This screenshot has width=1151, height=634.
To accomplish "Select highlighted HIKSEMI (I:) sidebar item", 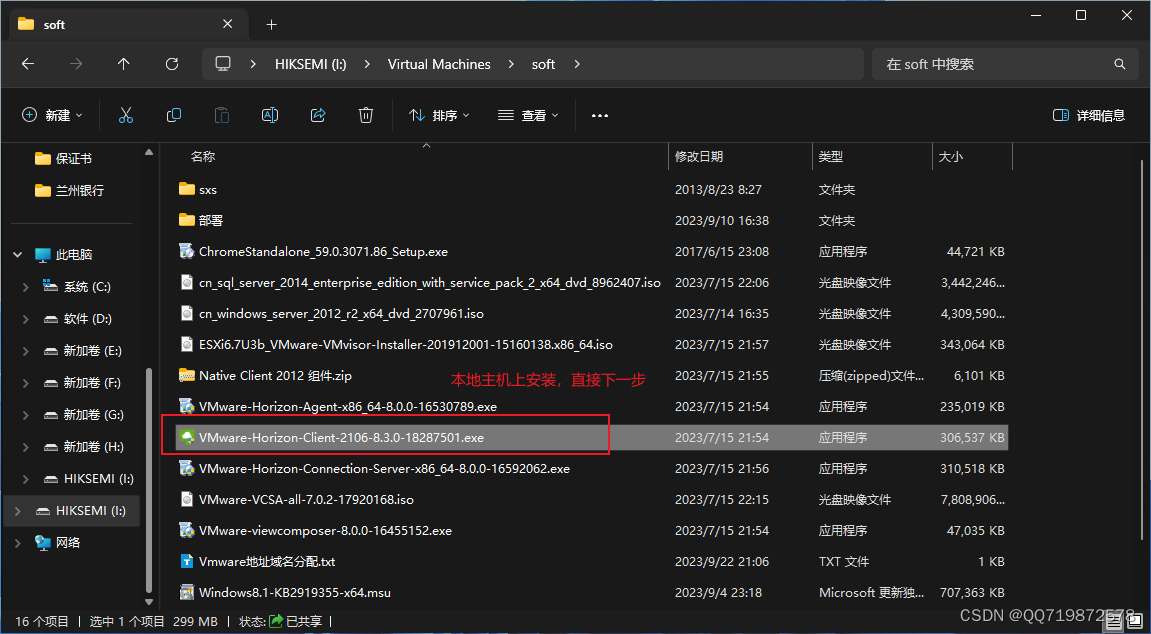I will click(x=71, y=511).
